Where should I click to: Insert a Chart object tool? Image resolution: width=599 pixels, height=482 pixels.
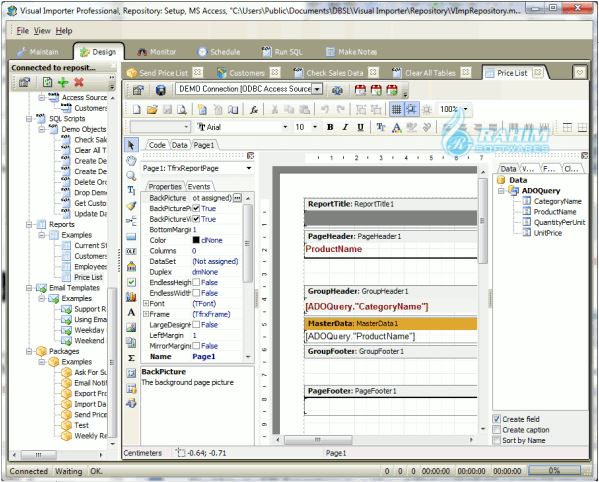coord(131,297)
